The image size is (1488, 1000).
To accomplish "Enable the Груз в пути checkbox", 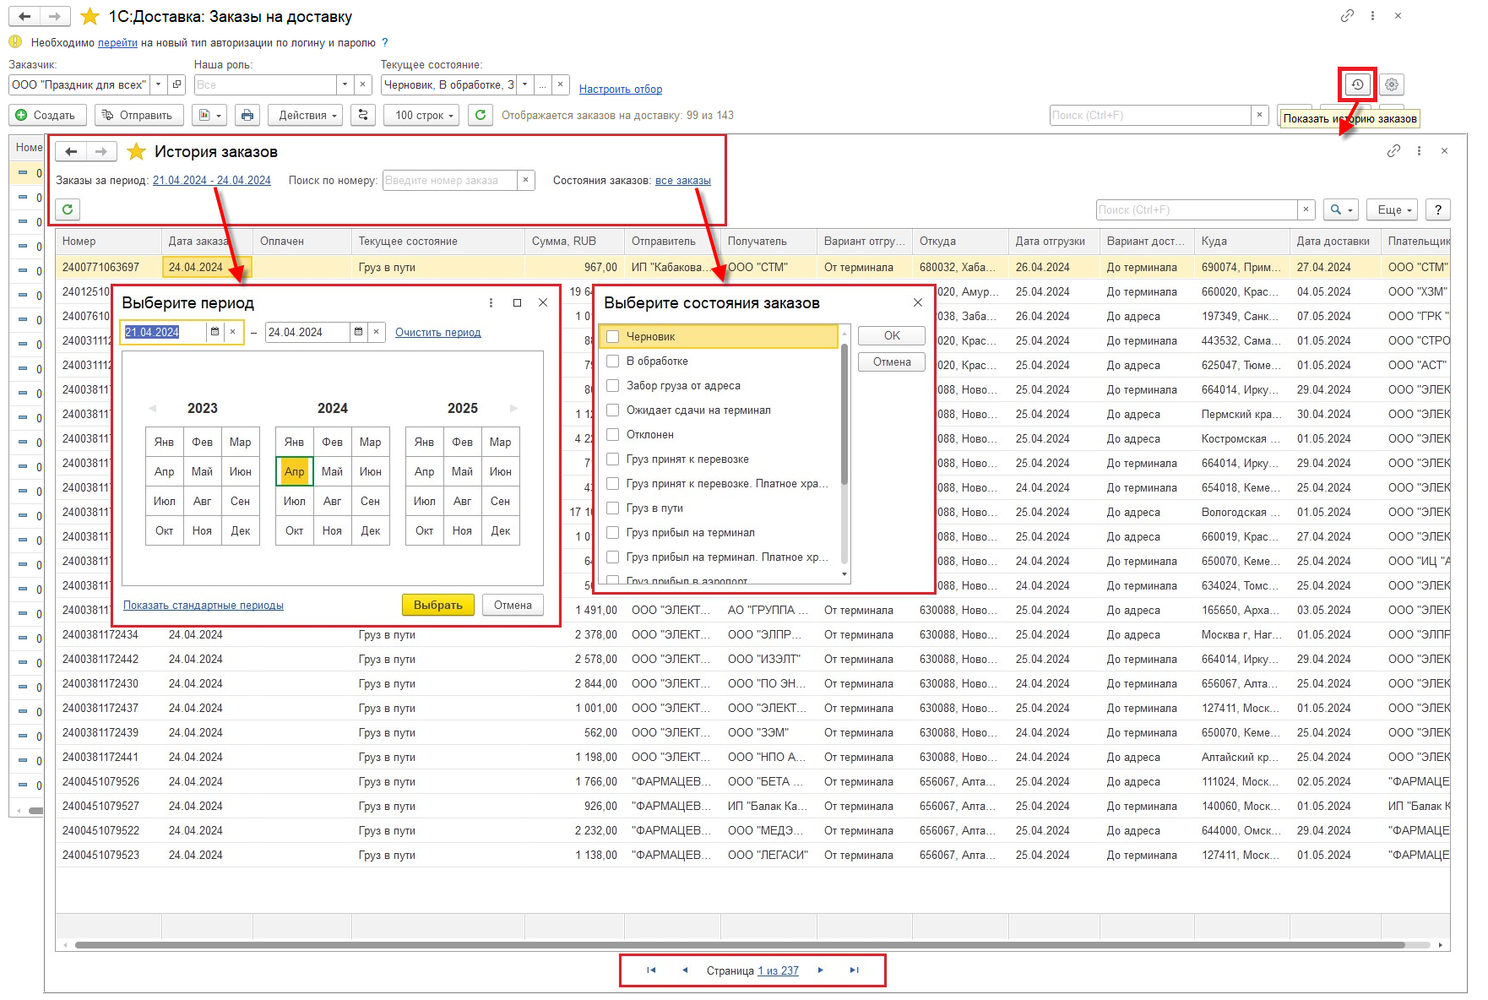I will pos(613,508).
